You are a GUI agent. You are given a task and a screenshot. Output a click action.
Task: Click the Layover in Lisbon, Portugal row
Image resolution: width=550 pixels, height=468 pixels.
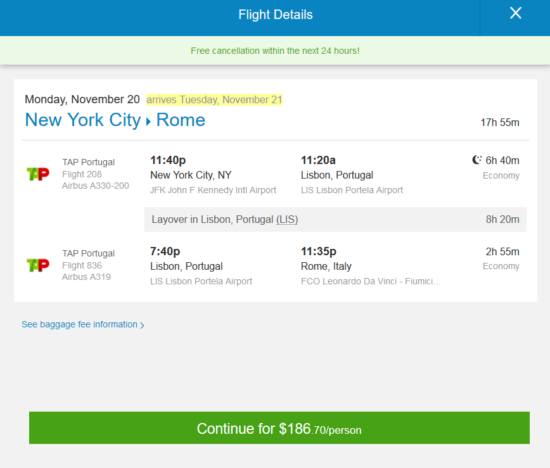click(x=335, y=220)
